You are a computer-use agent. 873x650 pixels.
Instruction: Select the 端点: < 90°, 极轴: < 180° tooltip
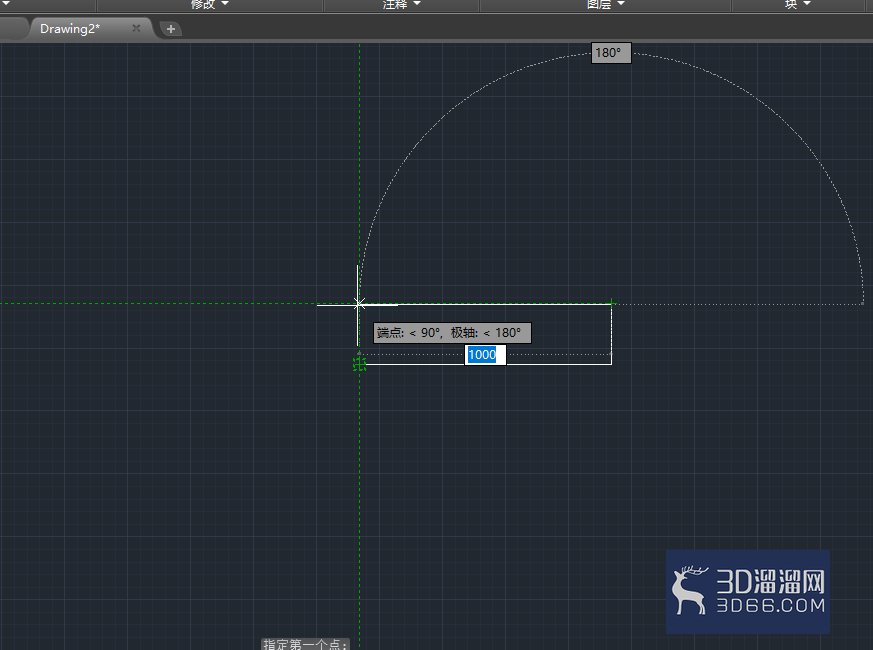pos(452,333)
